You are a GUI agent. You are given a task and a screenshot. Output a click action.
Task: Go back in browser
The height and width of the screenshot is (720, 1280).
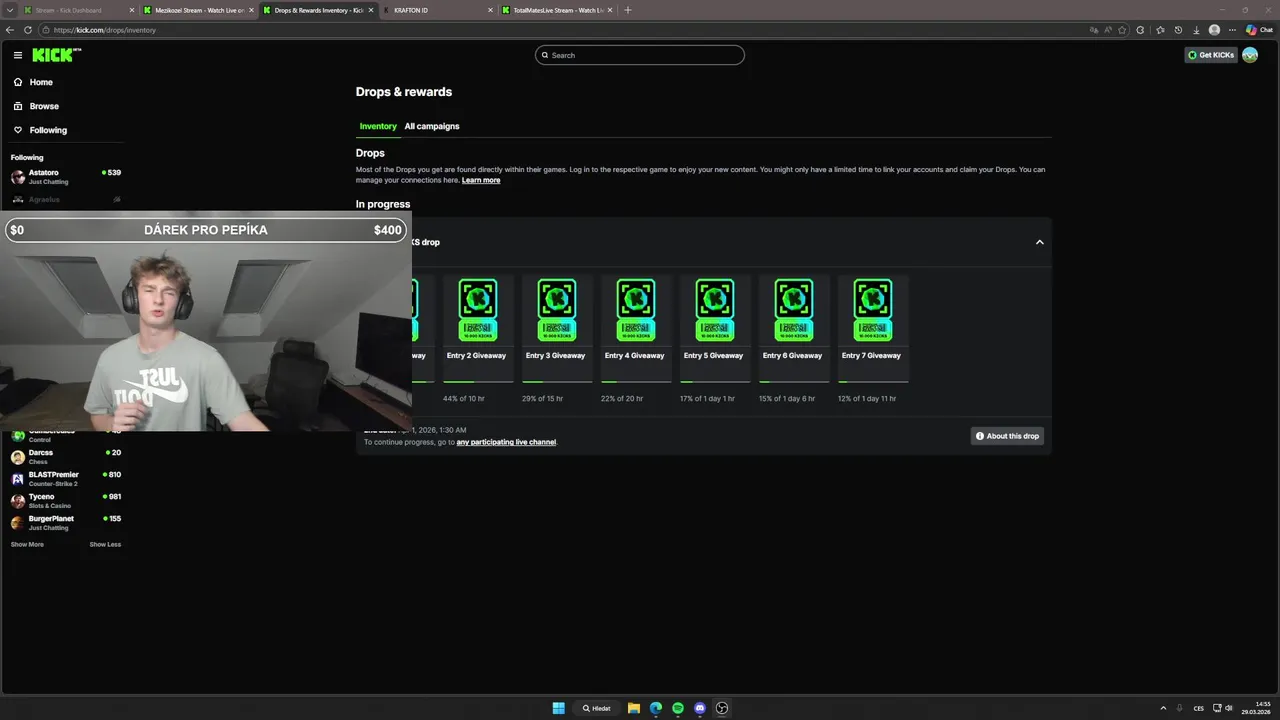tap(10, 30)
